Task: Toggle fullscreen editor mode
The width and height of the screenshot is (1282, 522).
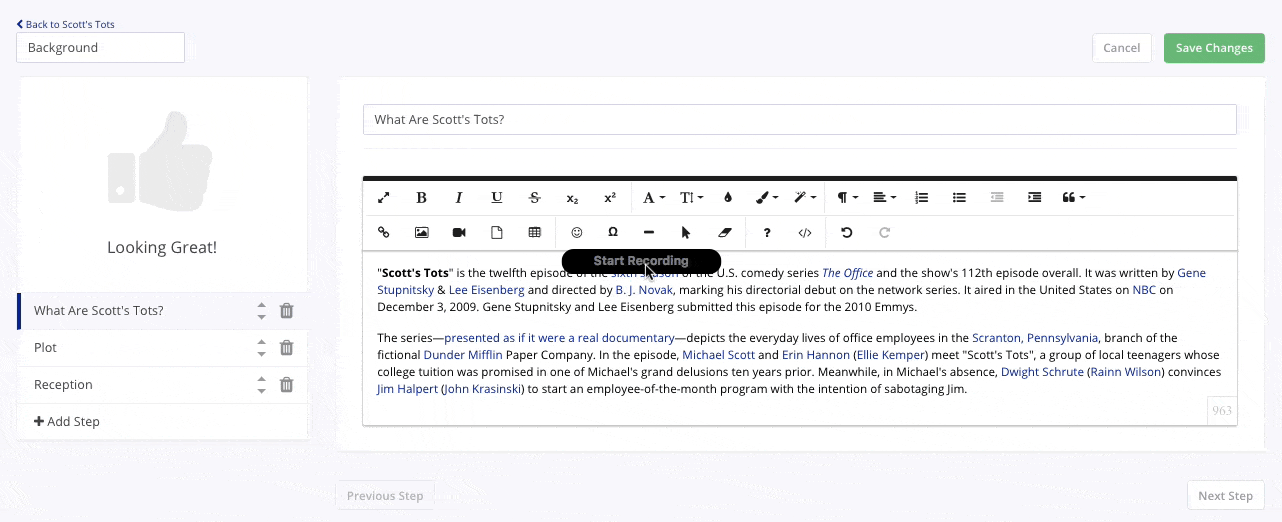Action: click(383, 198)
